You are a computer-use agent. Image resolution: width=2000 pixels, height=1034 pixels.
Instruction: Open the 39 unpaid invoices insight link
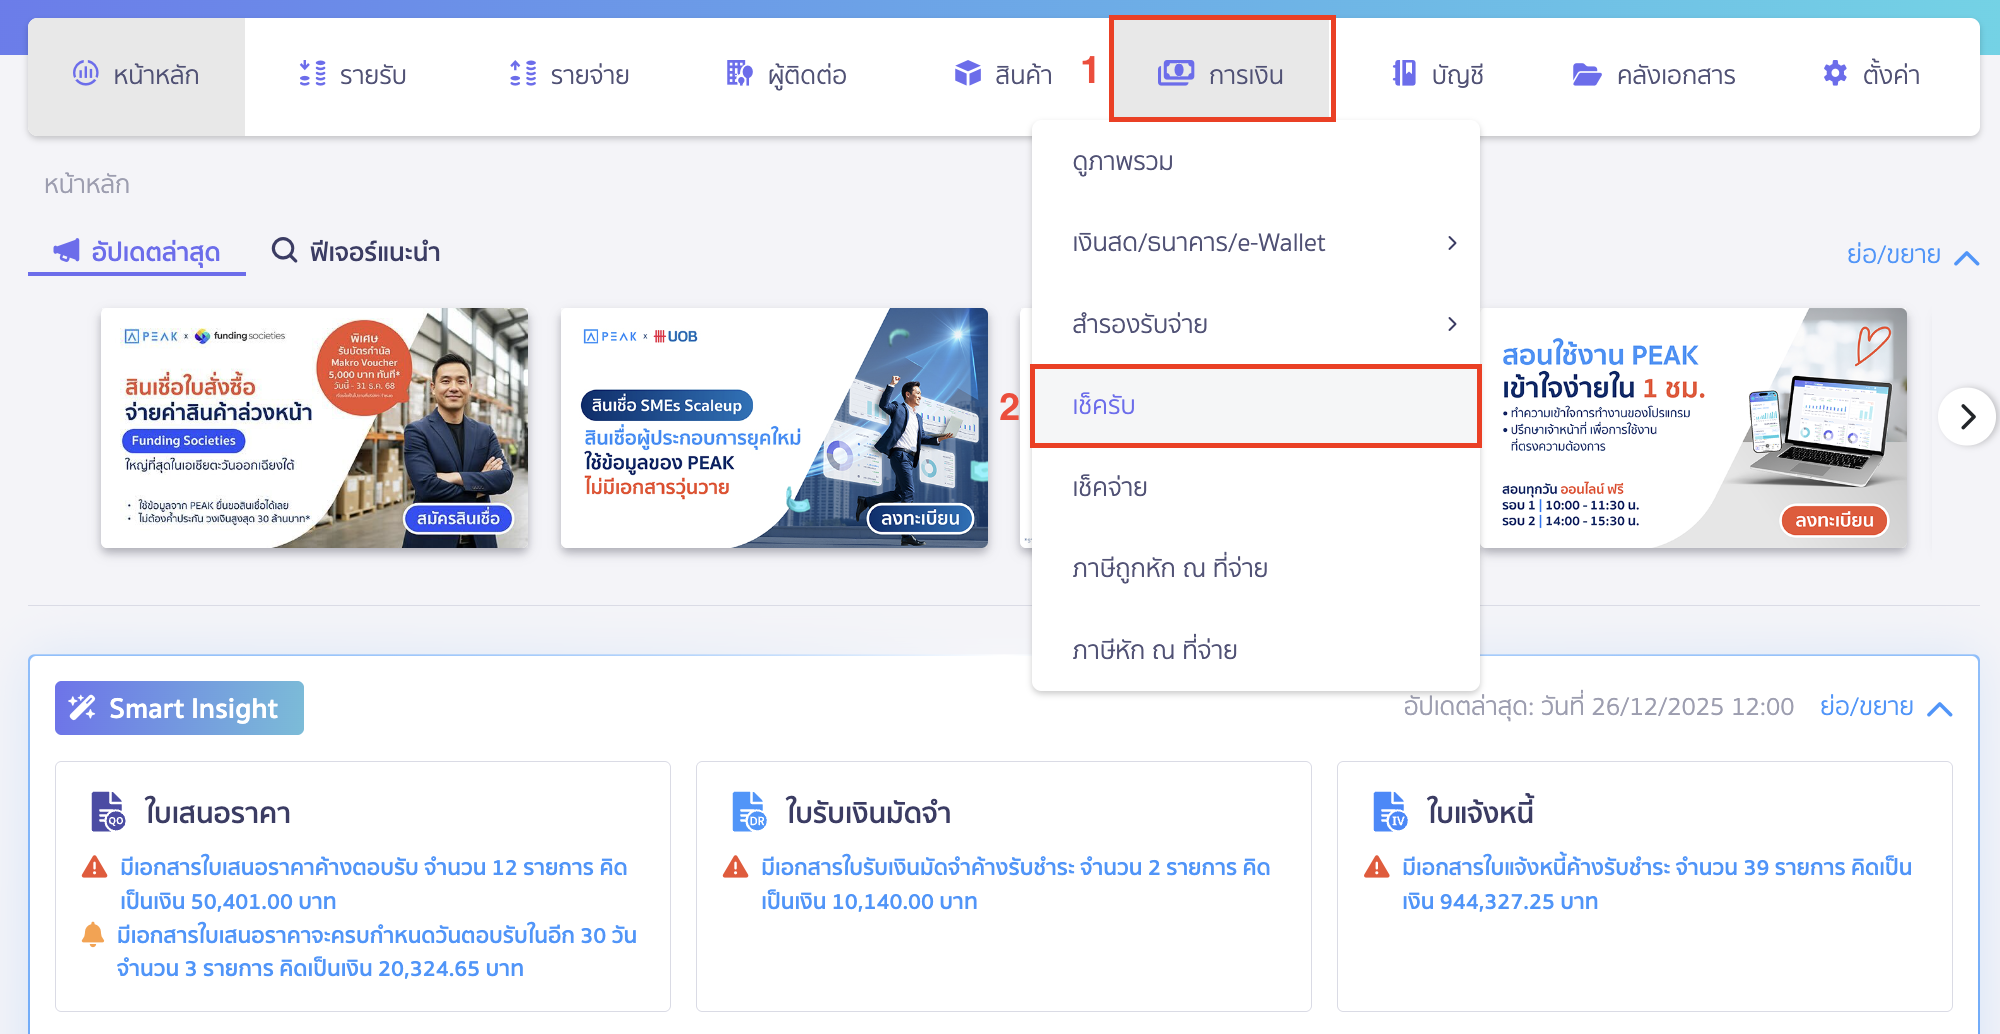click(x=1656, y=884)
